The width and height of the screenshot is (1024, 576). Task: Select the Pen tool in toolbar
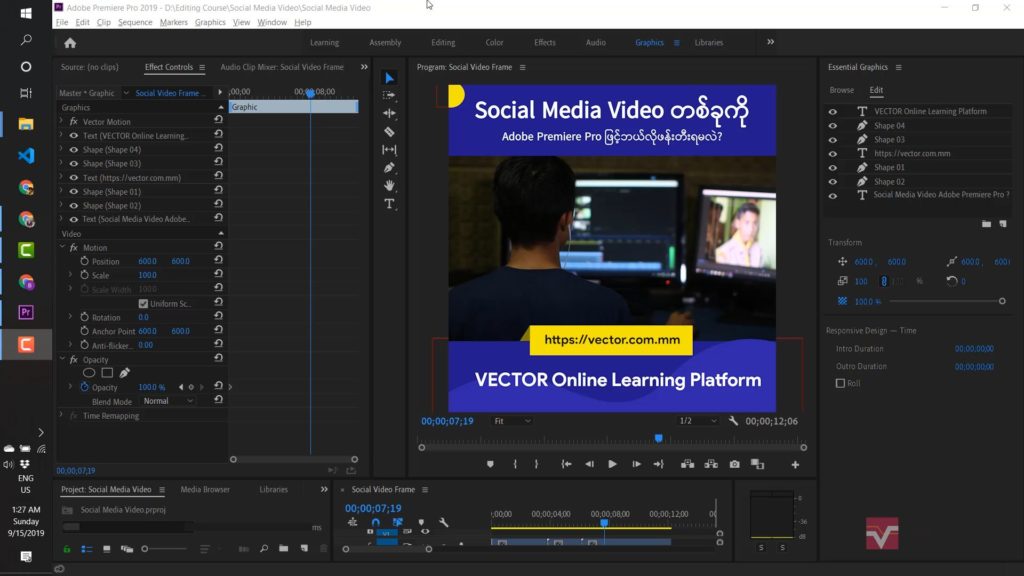point(389,168)
